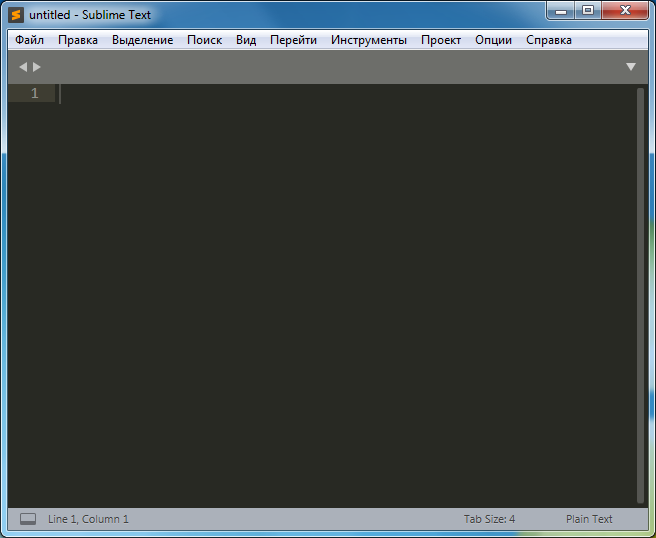
Task: Close the Sublime Text window
Action: (x=625, y=10)
